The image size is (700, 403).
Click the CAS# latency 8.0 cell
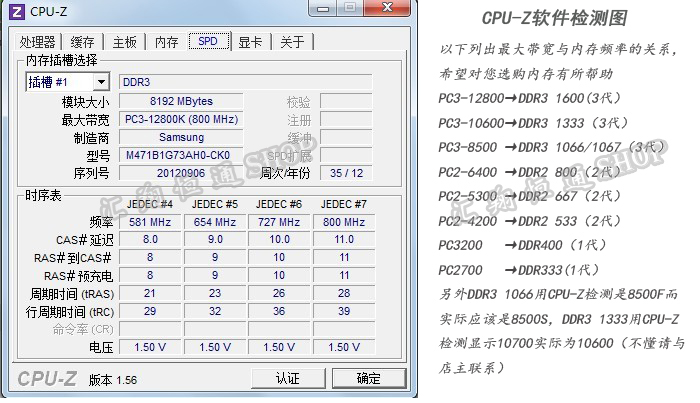click(150, 239)
